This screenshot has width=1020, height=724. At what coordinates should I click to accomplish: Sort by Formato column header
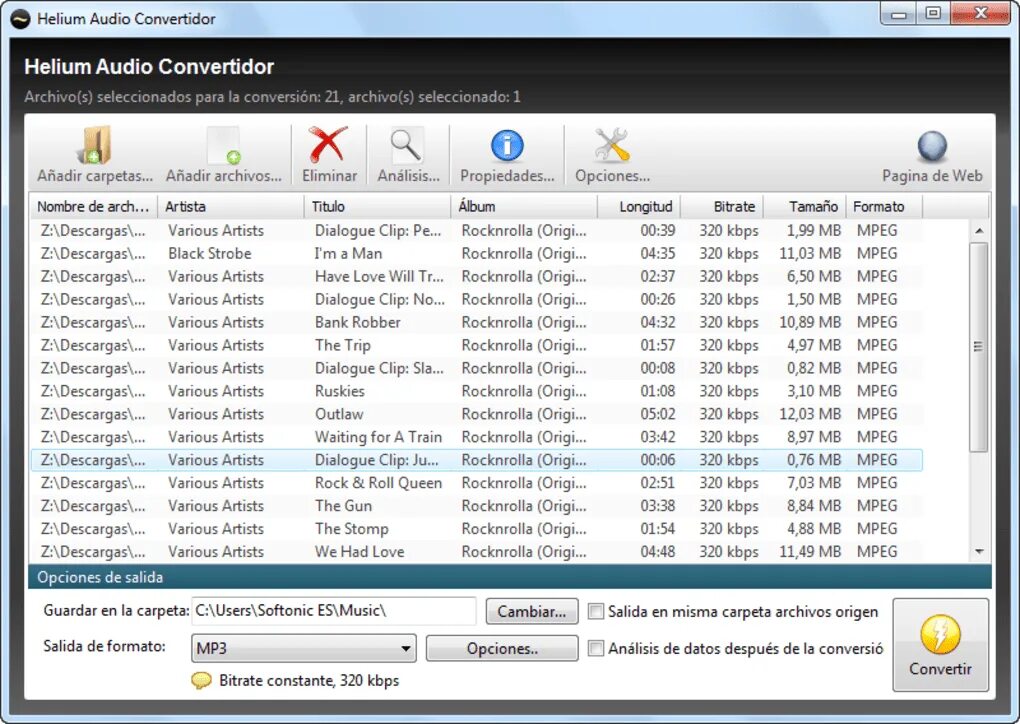(884, 206)
